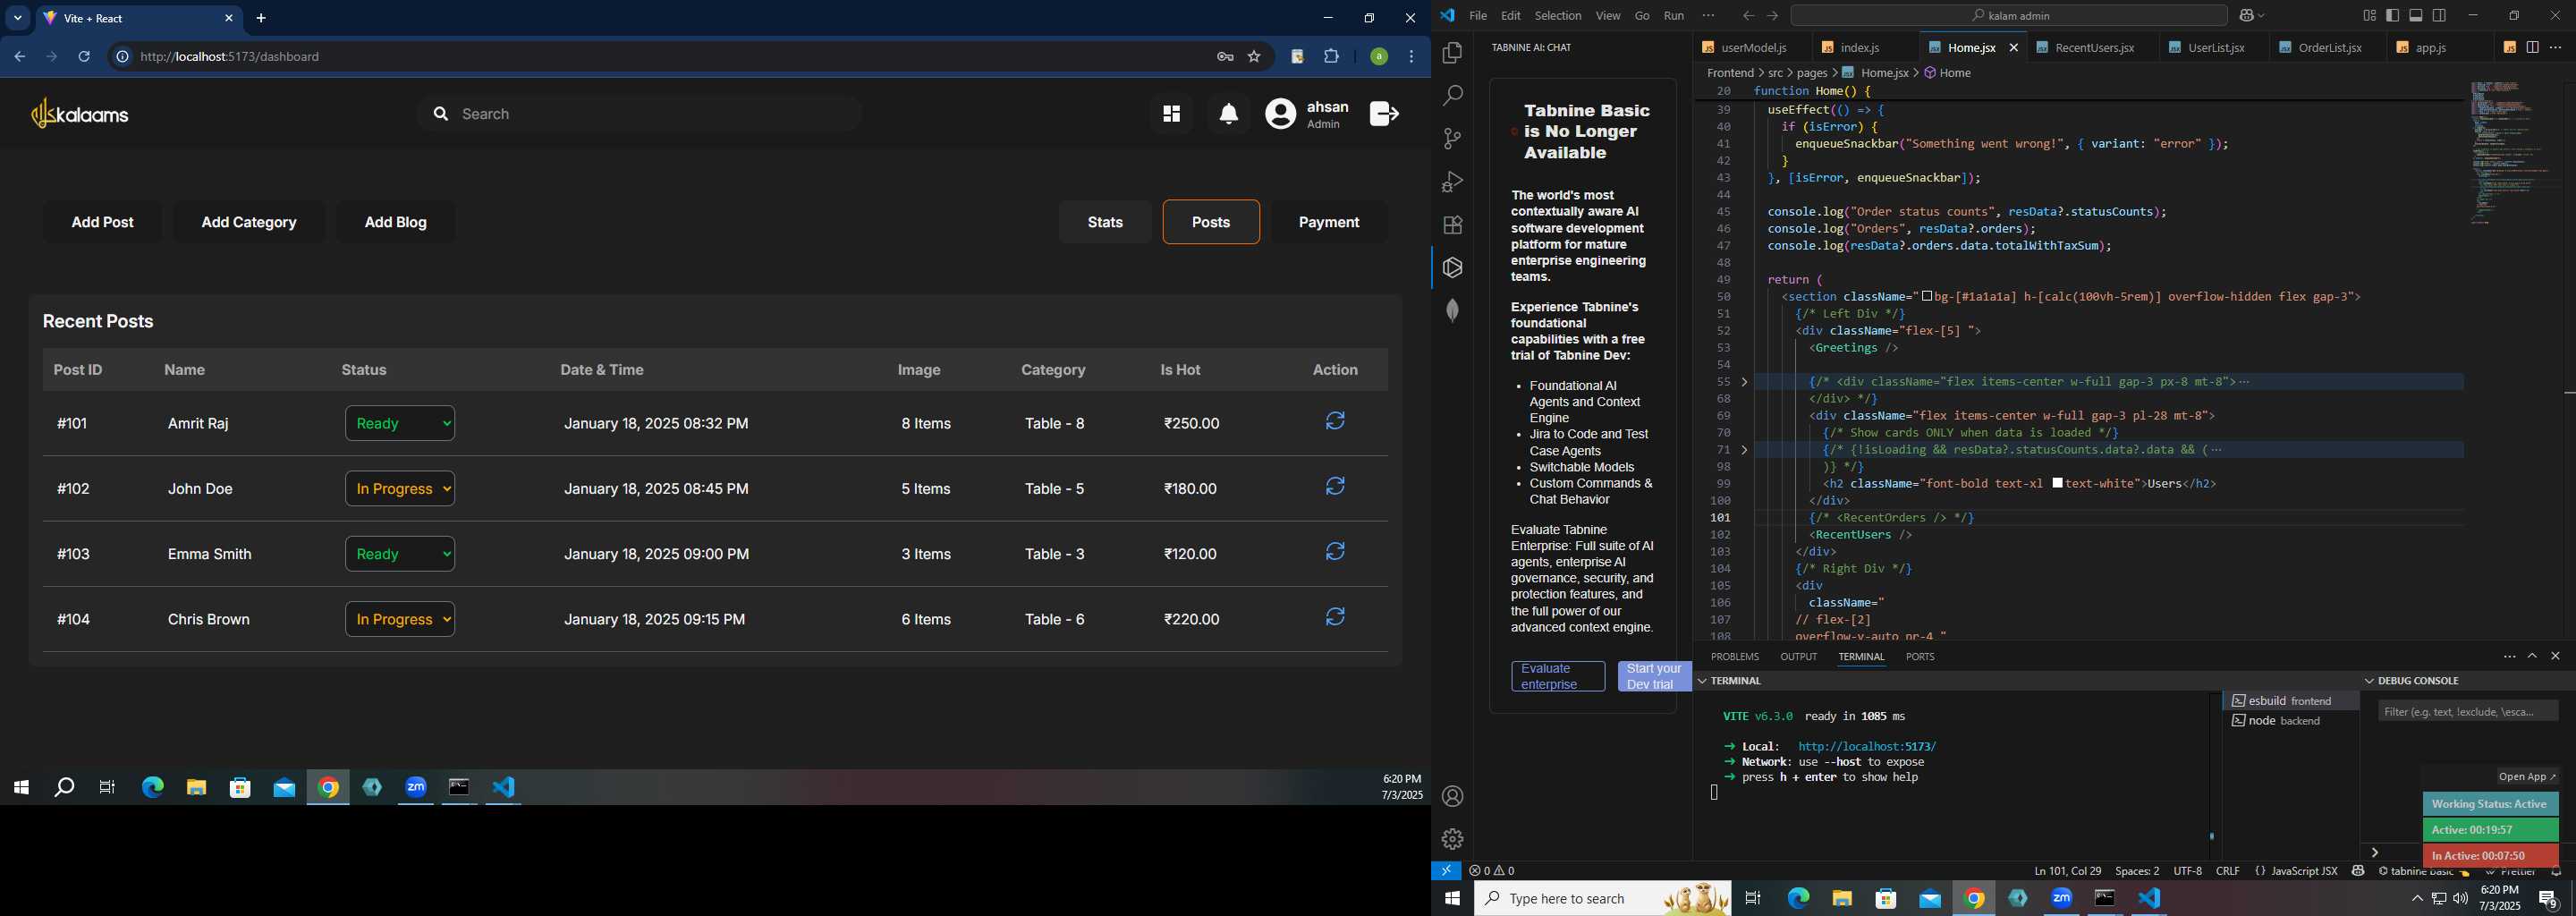Open Copilot status icon in status bar
This screenshot has height=916, width=2576.
coord(2358,871)
